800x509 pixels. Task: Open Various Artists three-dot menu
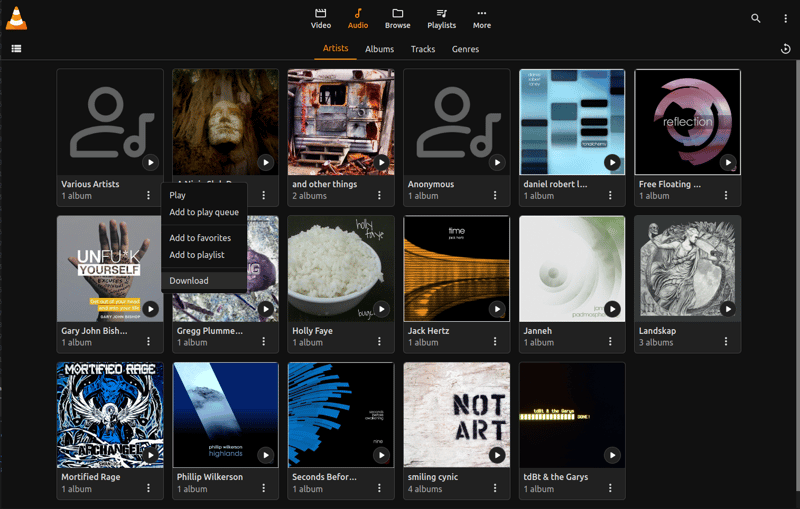(148, 195)
